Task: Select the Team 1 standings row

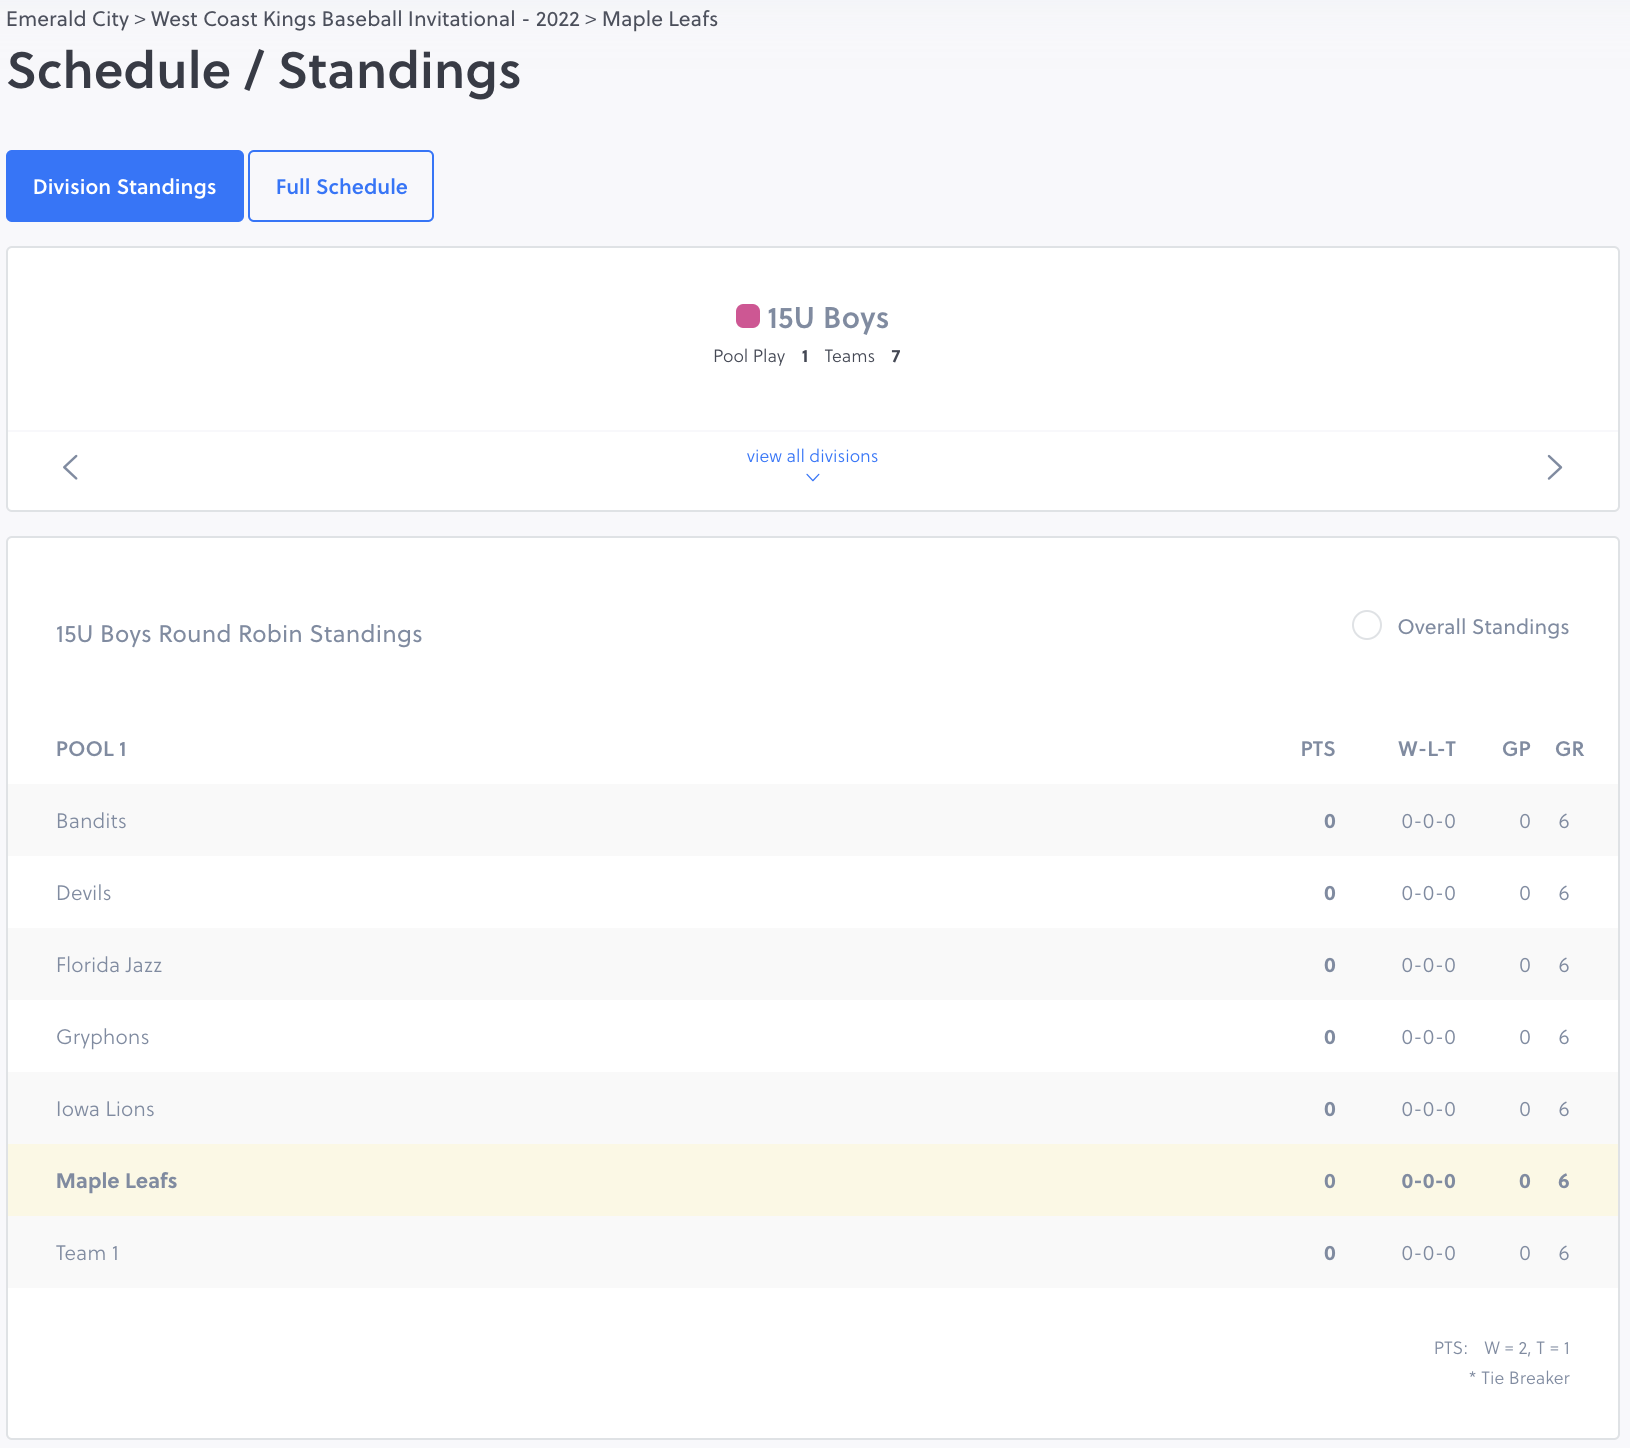Action: 88,1253
